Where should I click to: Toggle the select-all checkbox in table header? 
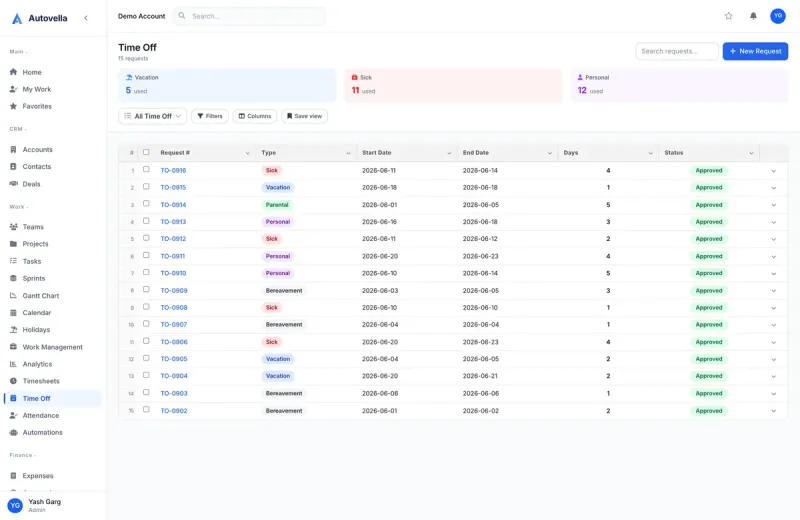[146, 152]
